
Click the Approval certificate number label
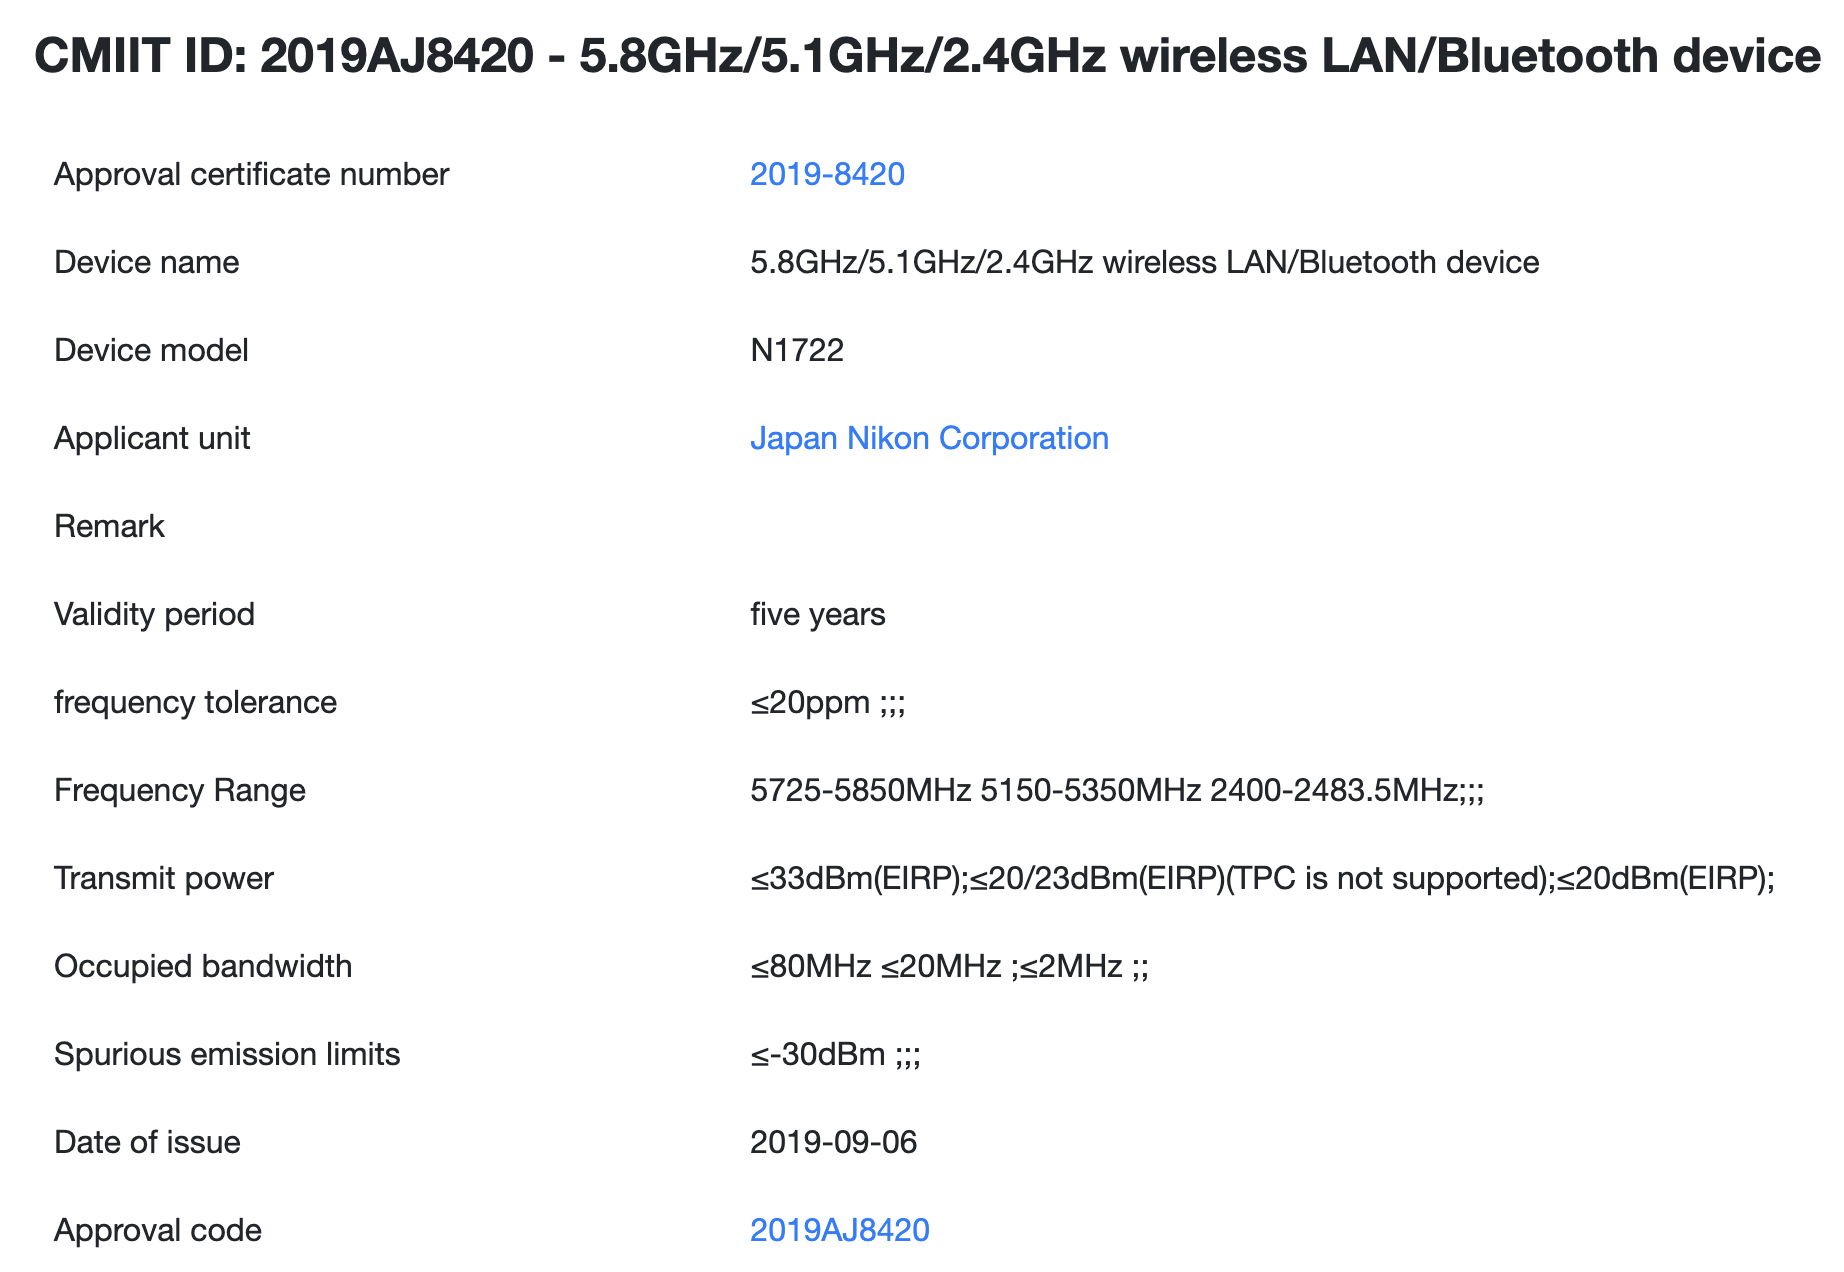point(251,174)
